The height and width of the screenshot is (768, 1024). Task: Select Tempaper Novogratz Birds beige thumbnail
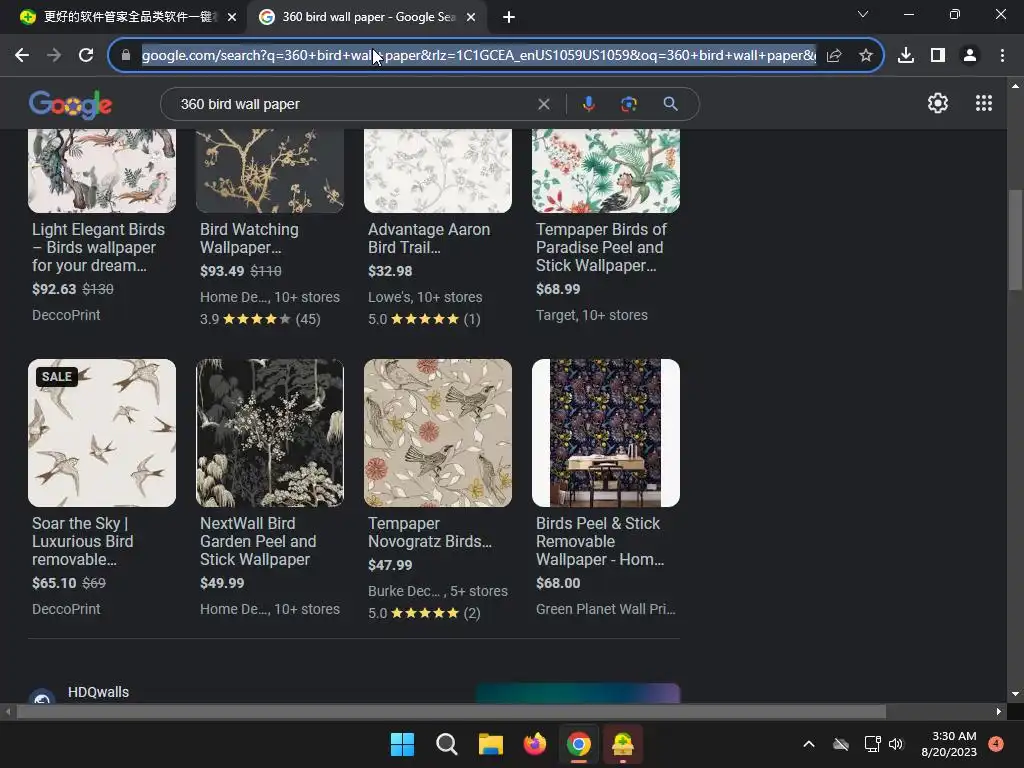[438, 432]
